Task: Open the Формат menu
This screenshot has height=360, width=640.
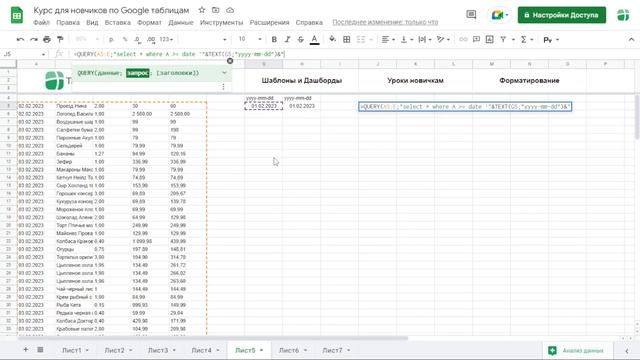Action: (x=149, y=22)
